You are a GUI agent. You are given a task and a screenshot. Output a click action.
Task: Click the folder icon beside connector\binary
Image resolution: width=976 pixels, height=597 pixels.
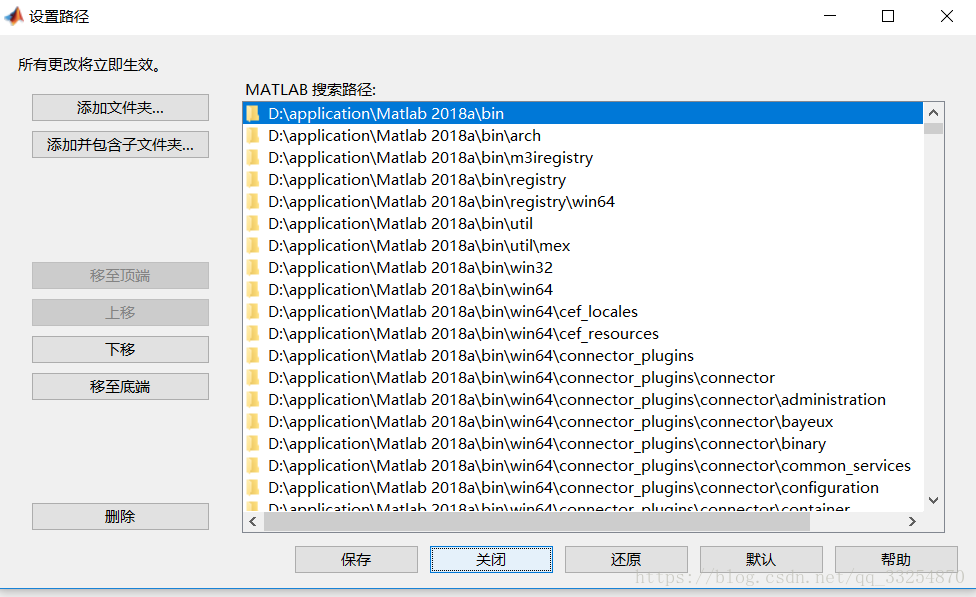(x=253, y=444)
